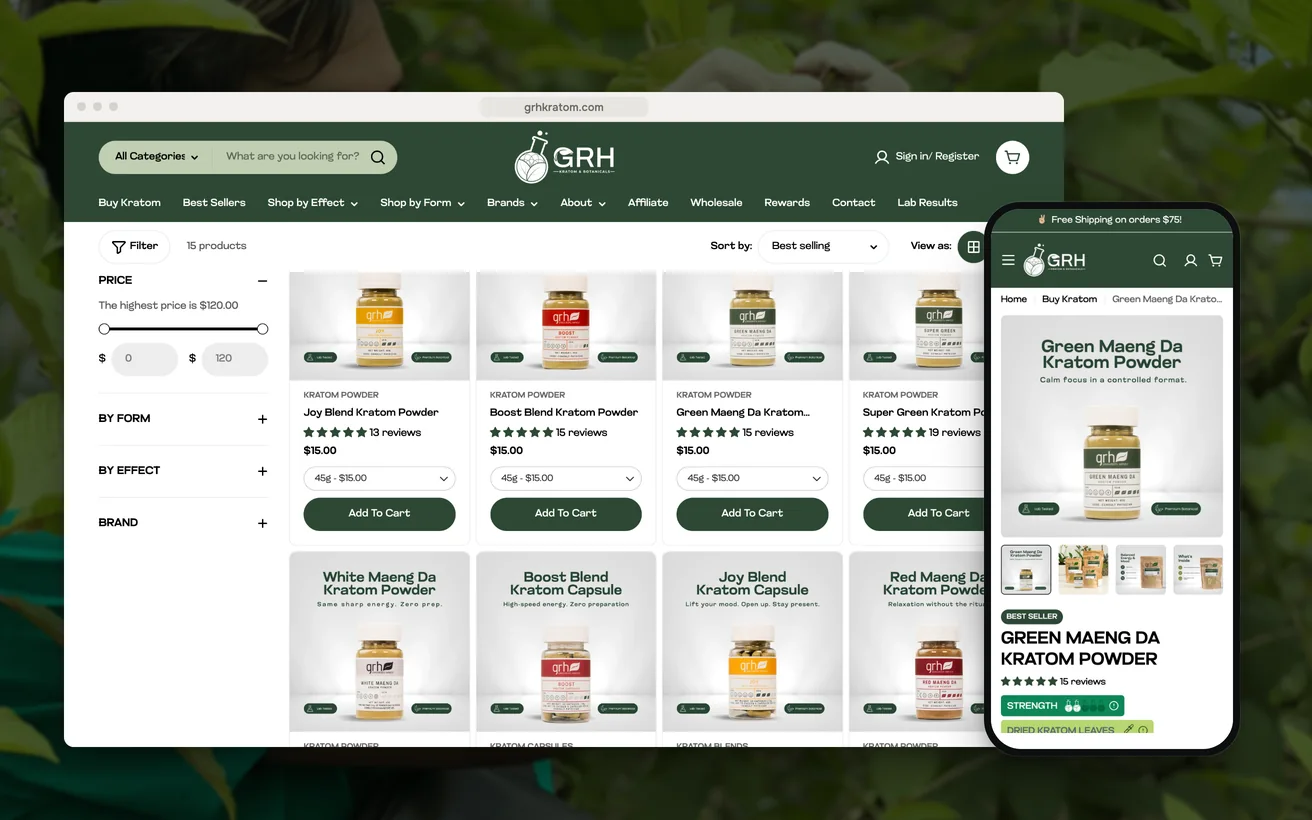This screenshot has width=1312, height=820.
Task: Open the Best Sellers nav link
Action: 214,203
